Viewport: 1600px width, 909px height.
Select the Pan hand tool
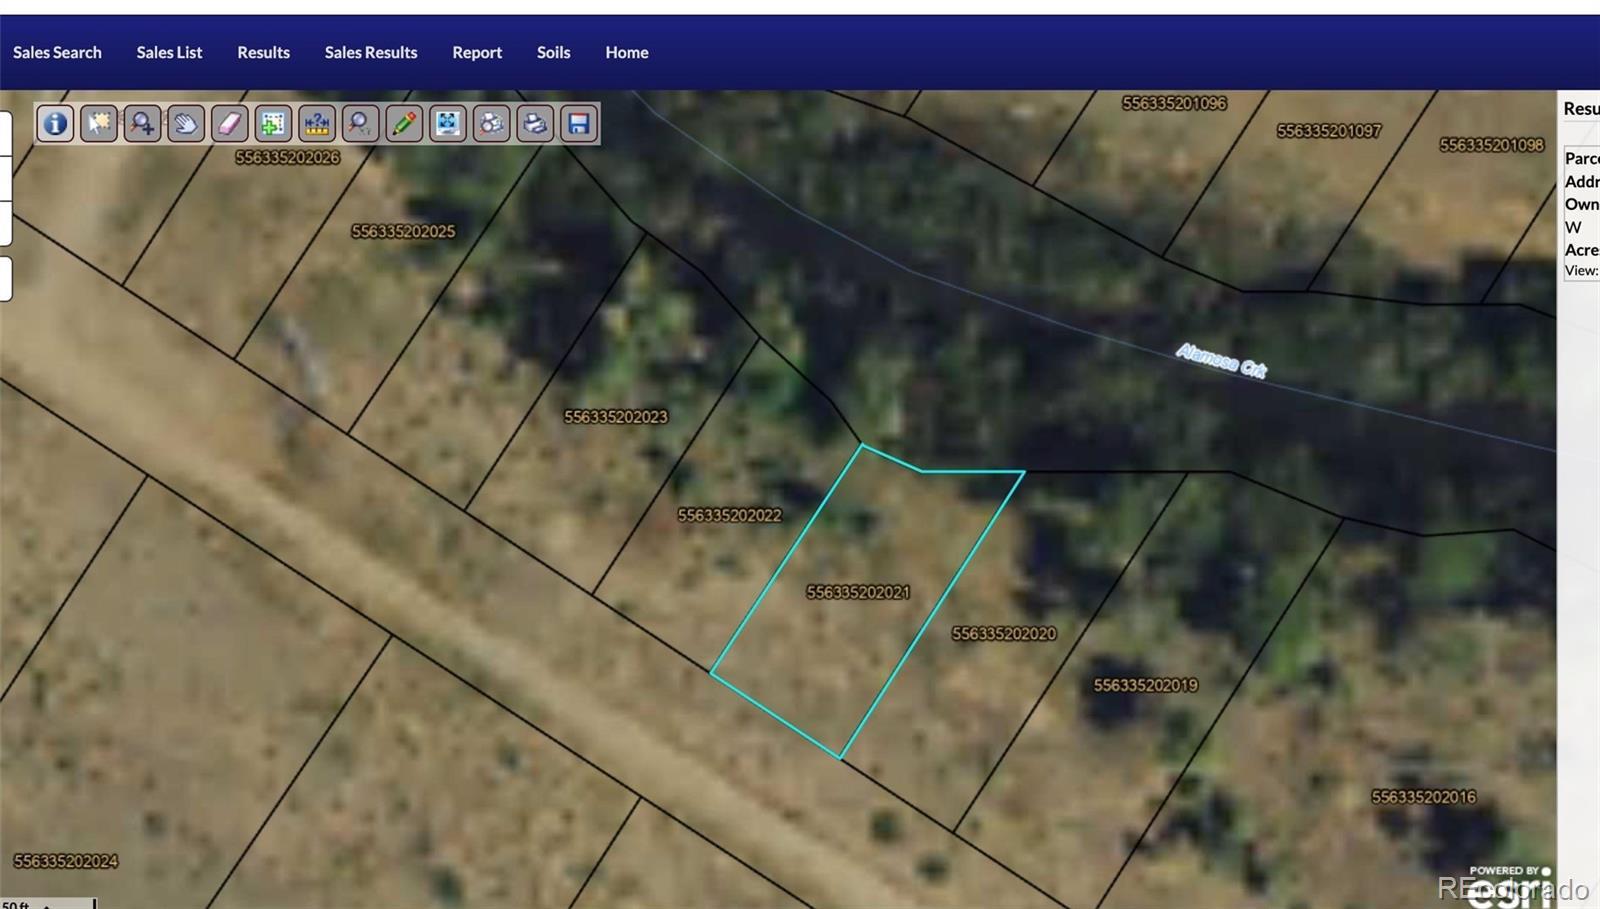[x=186, y=124]
